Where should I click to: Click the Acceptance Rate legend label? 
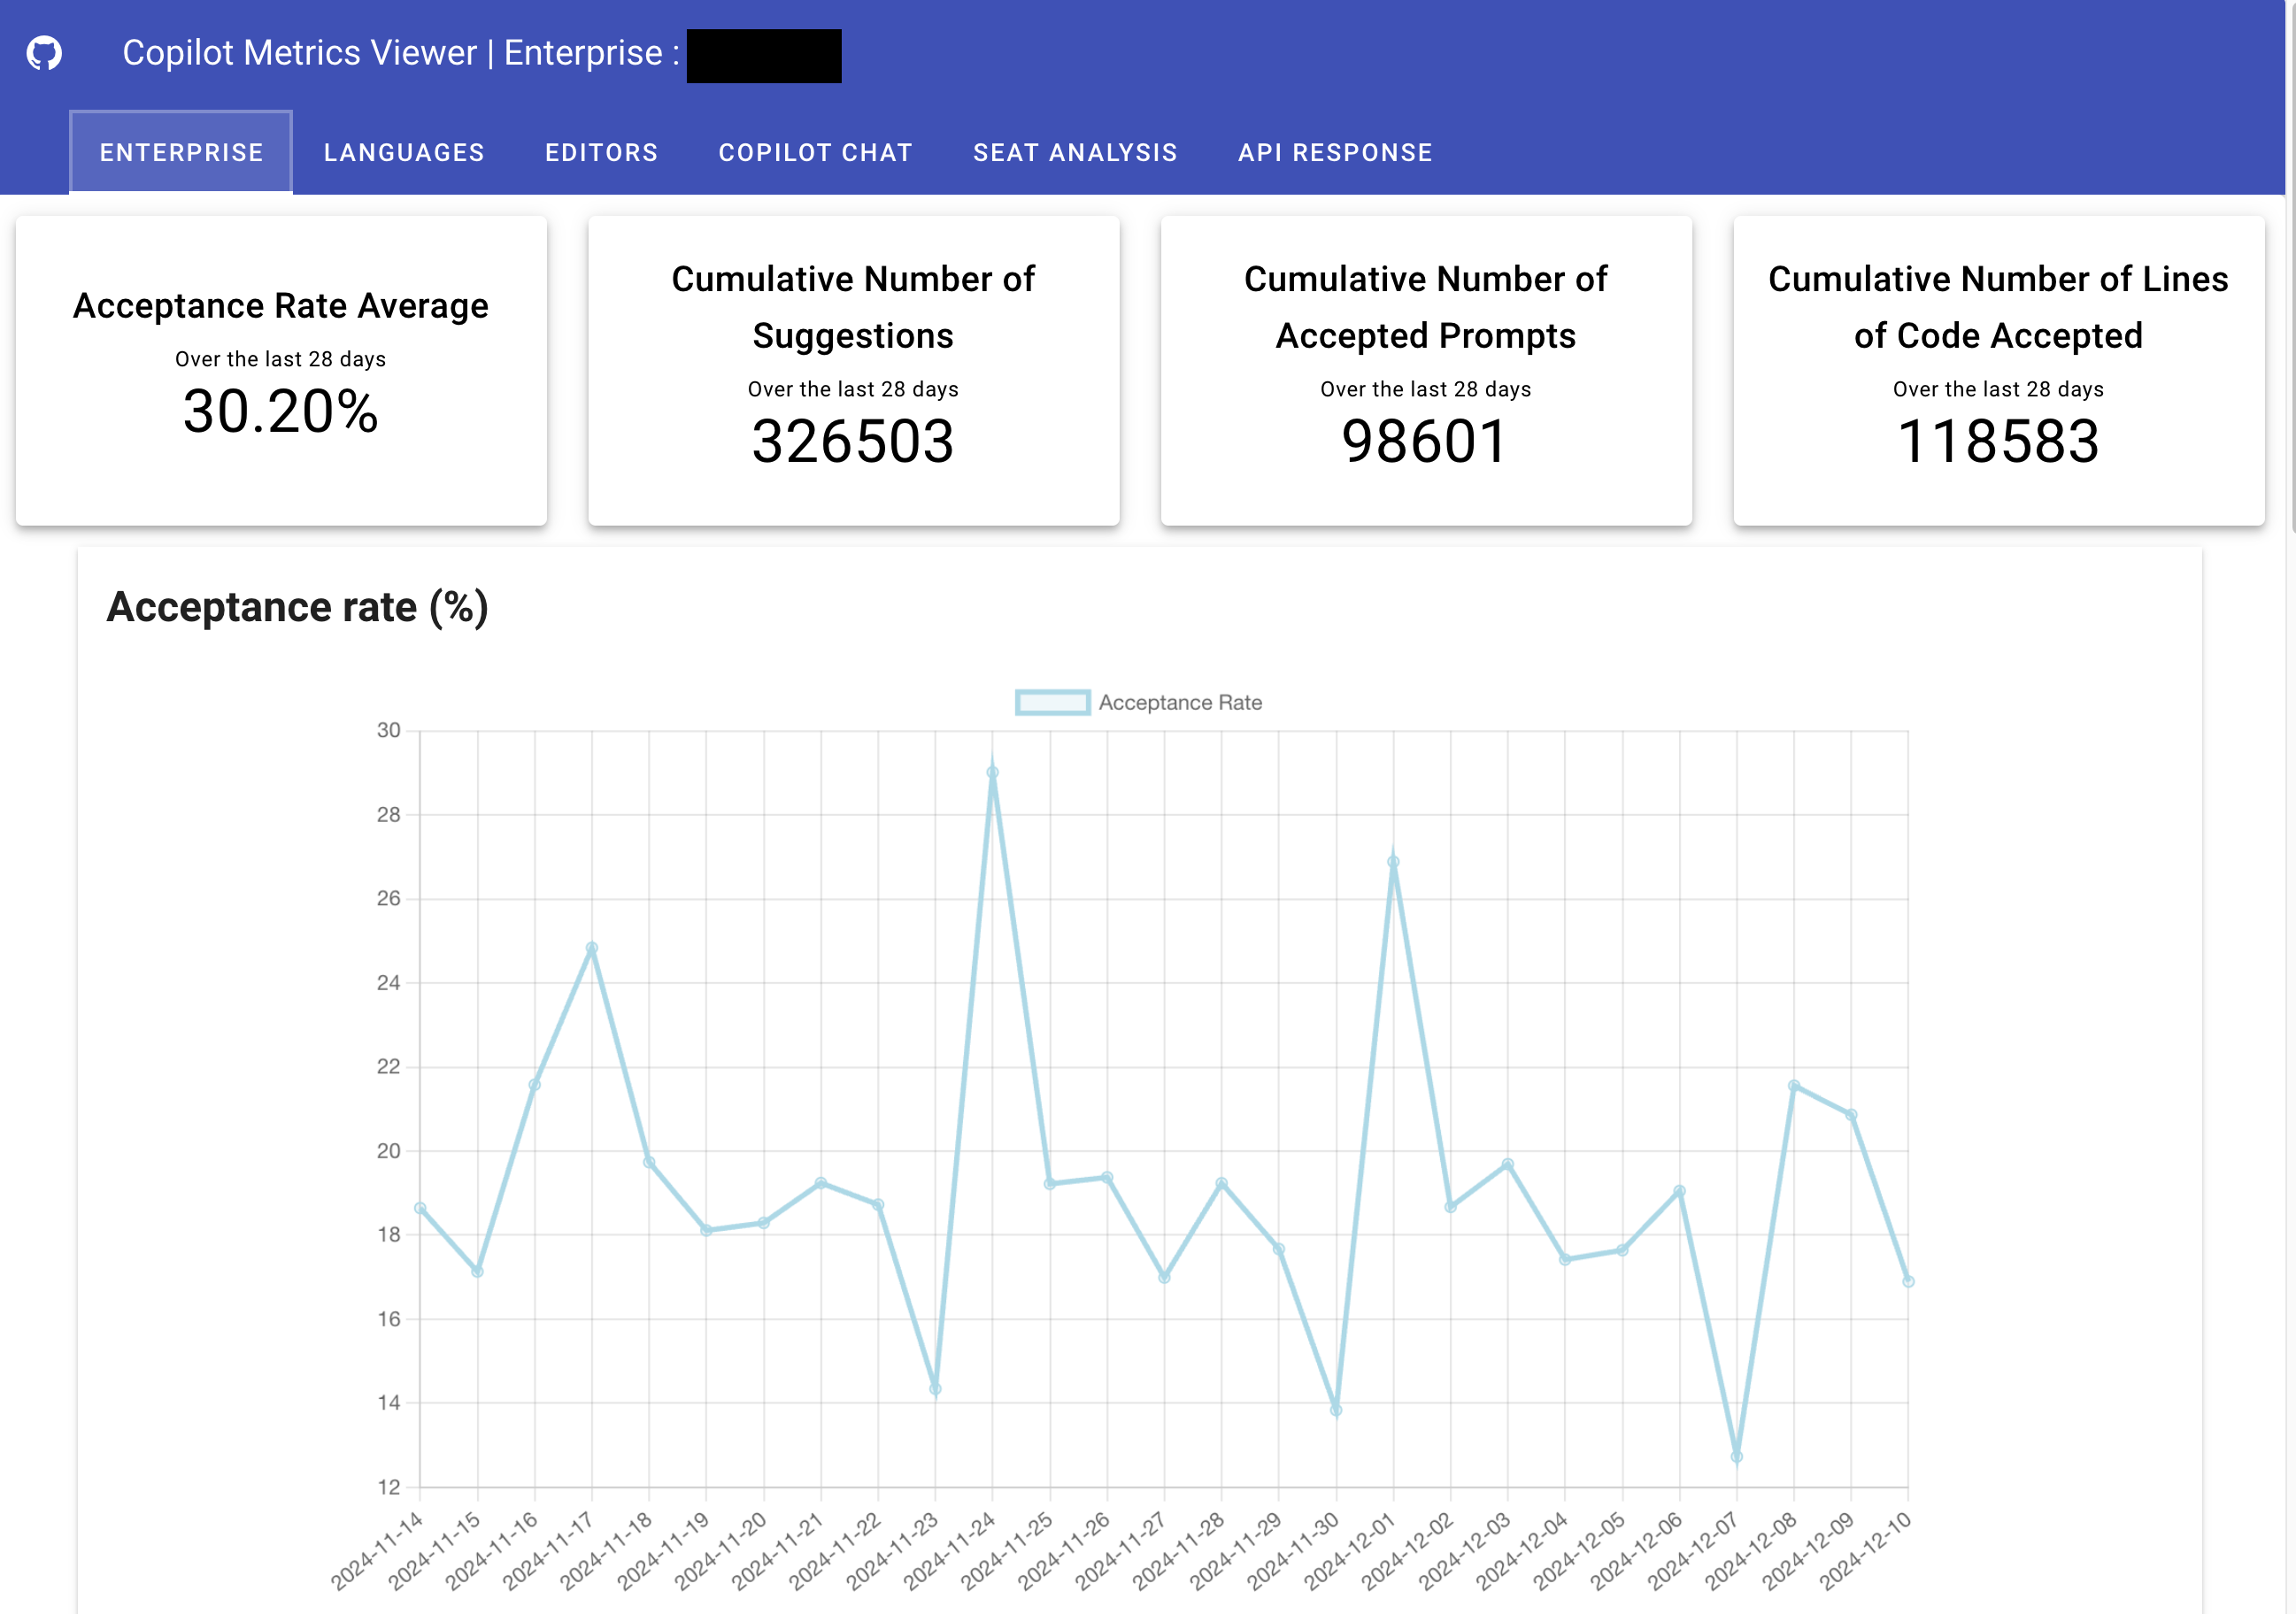1180,702
